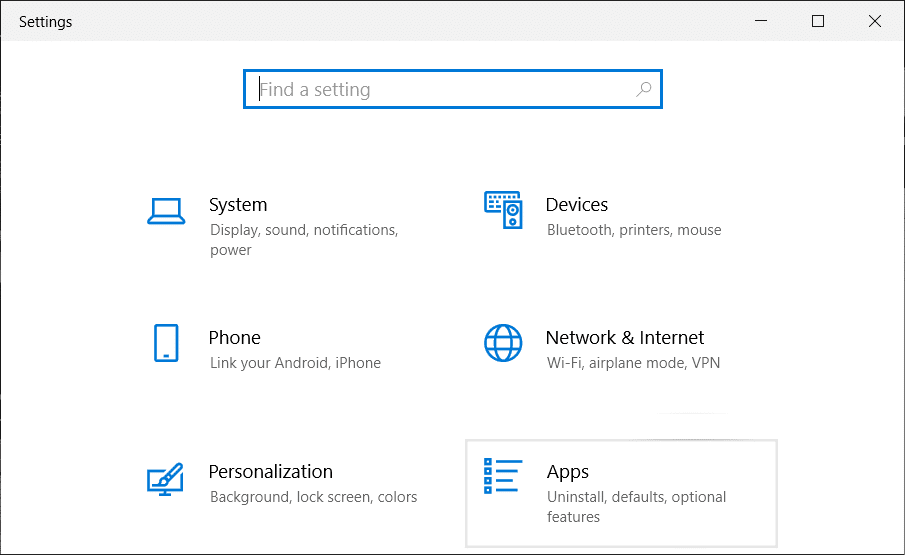Click the Phone icon

(x=166, y=343)
